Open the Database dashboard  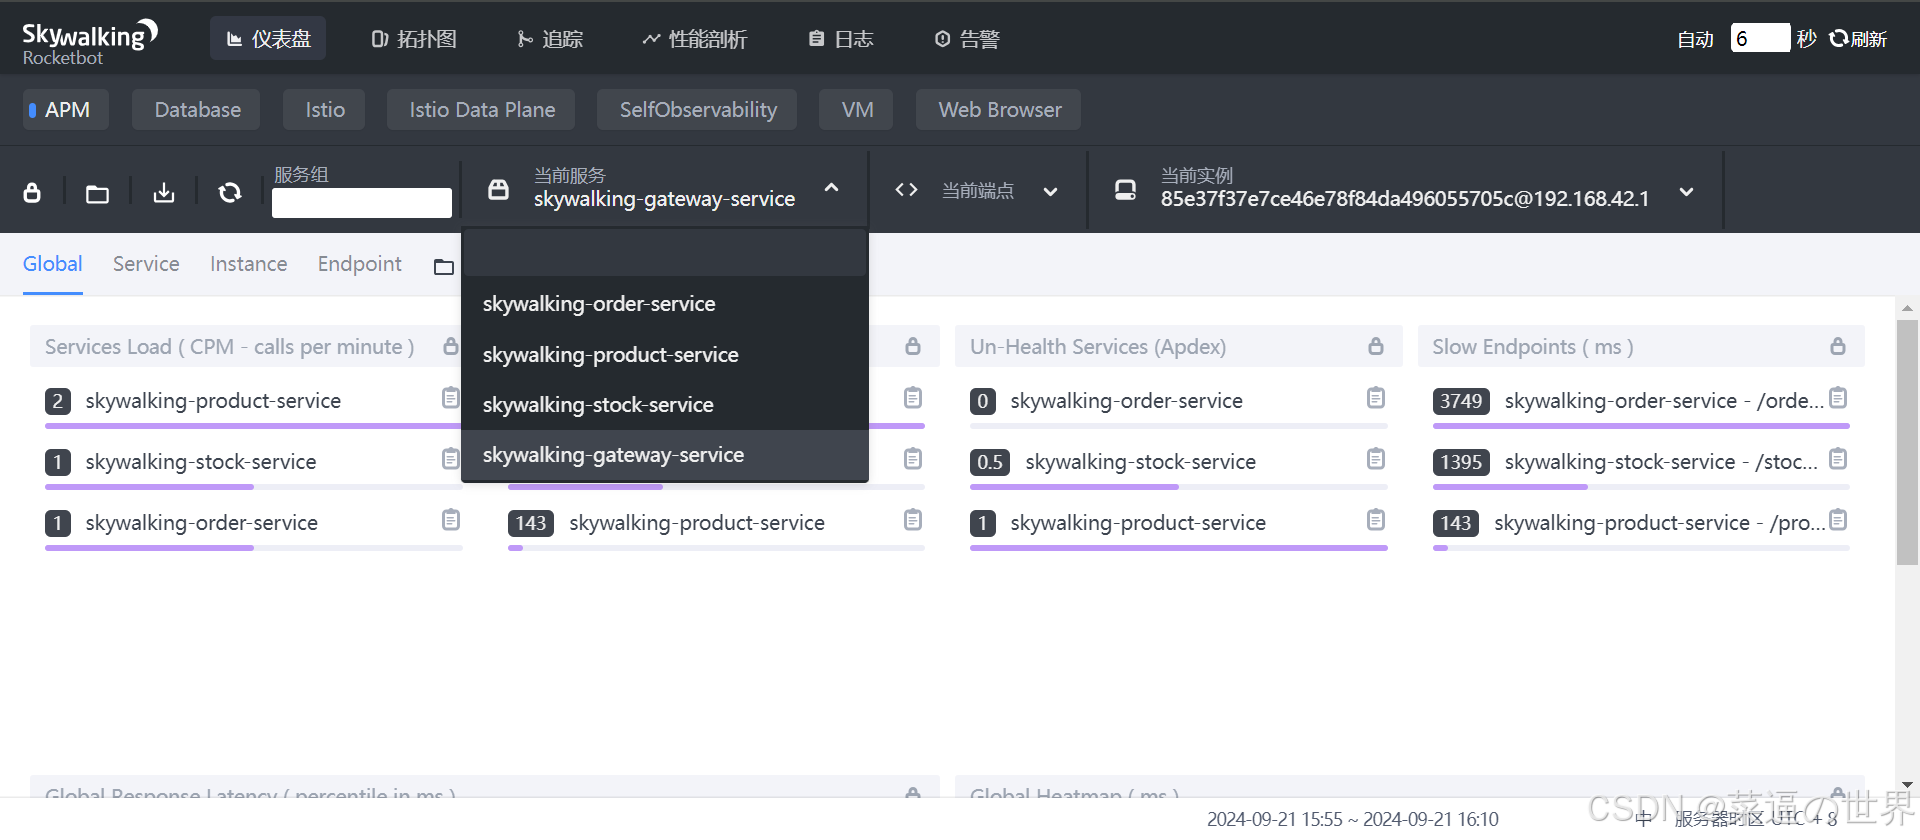pyautogui.click(x=197, y=110)
